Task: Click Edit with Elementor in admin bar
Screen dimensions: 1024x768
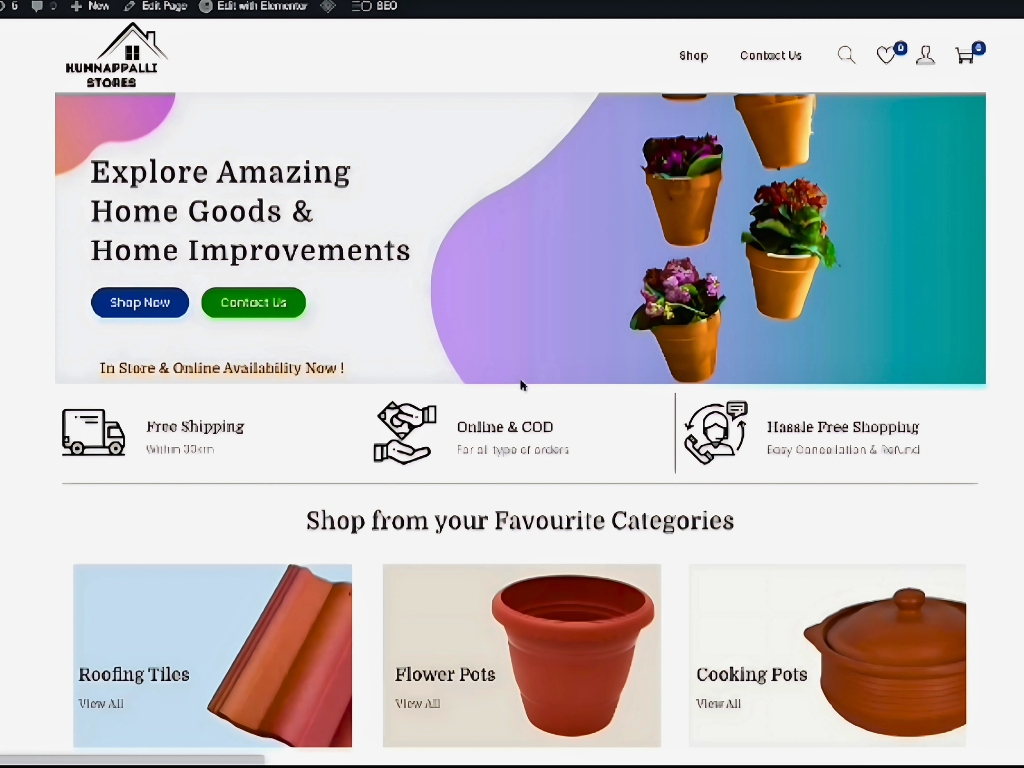Action: click(x=253, y=6)
